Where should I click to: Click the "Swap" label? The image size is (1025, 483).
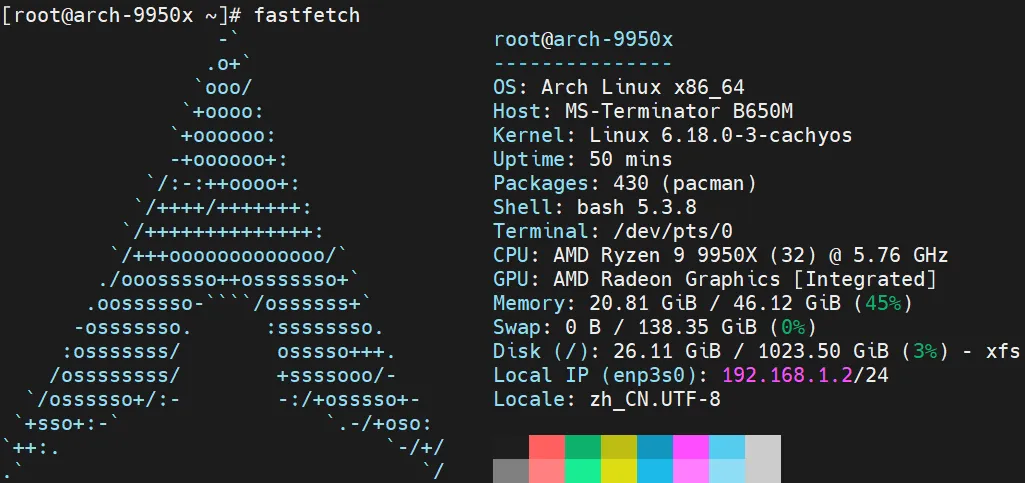pos(517,328)
